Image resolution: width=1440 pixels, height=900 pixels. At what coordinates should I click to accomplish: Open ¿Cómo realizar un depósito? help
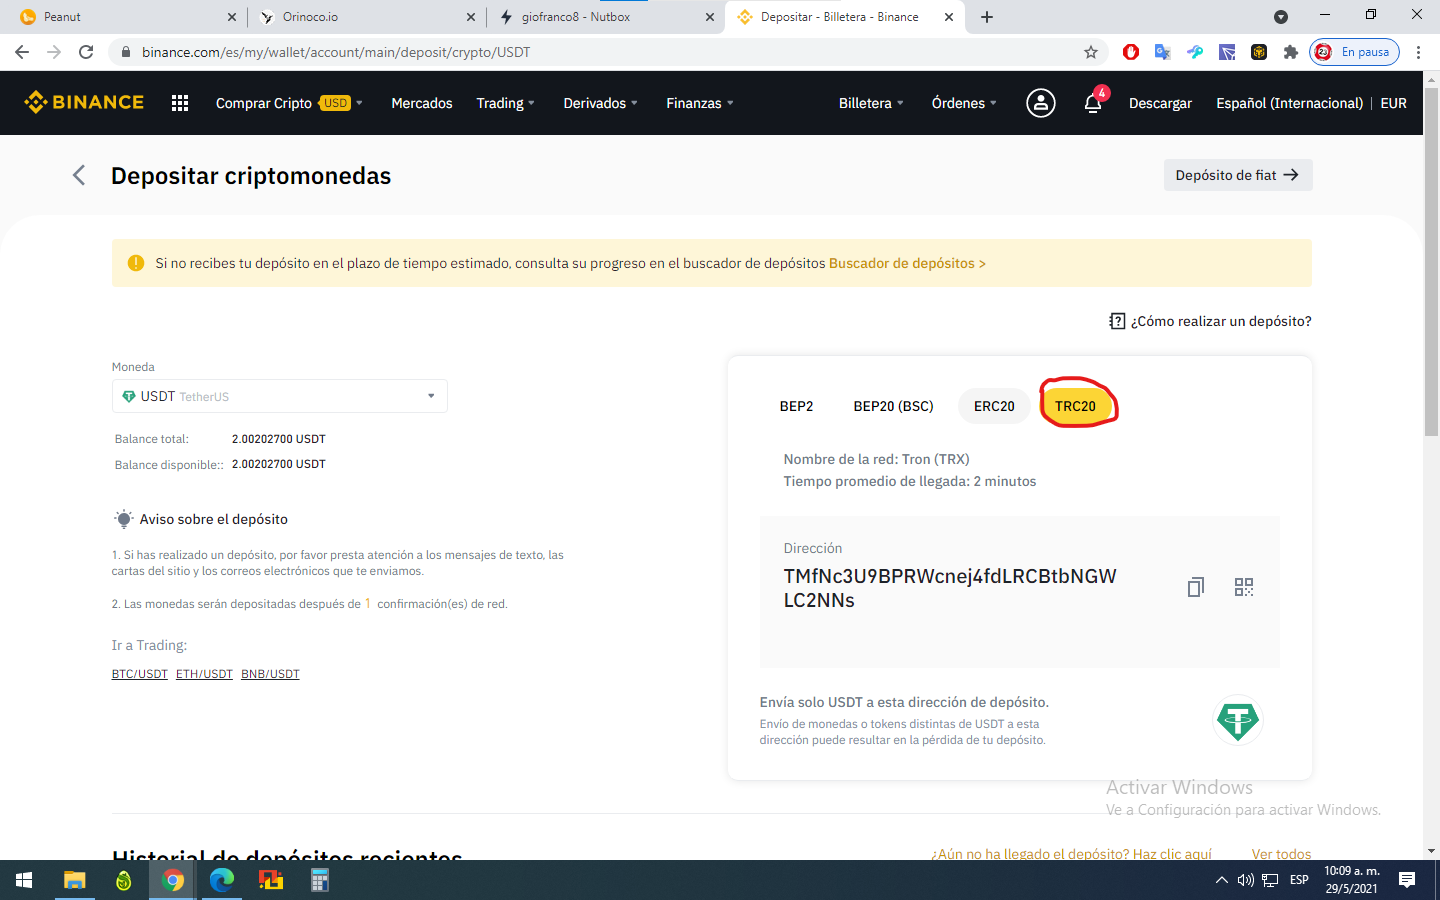click(x=1211, y=321)
